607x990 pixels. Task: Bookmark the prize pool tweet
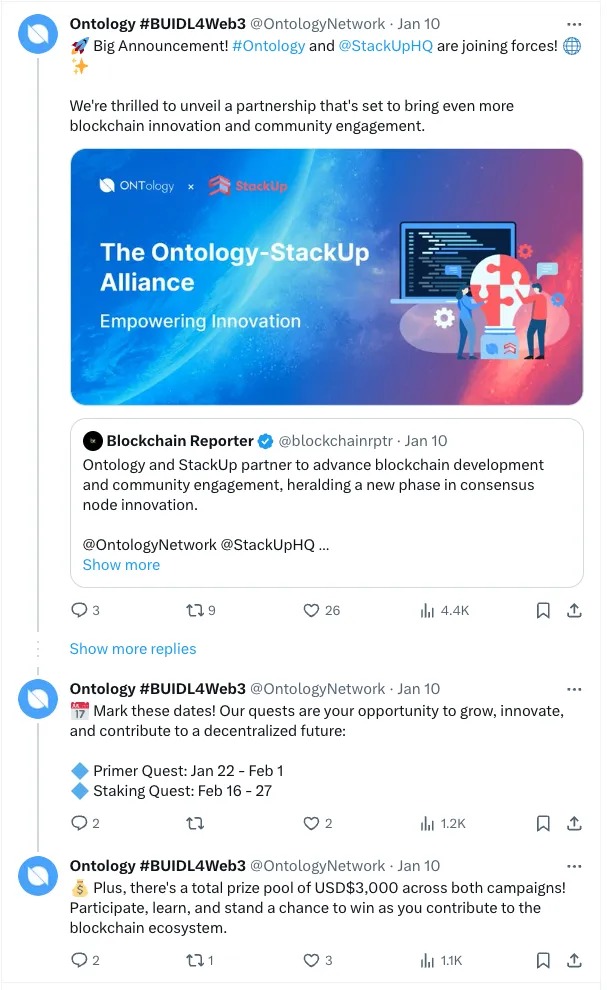543,960
